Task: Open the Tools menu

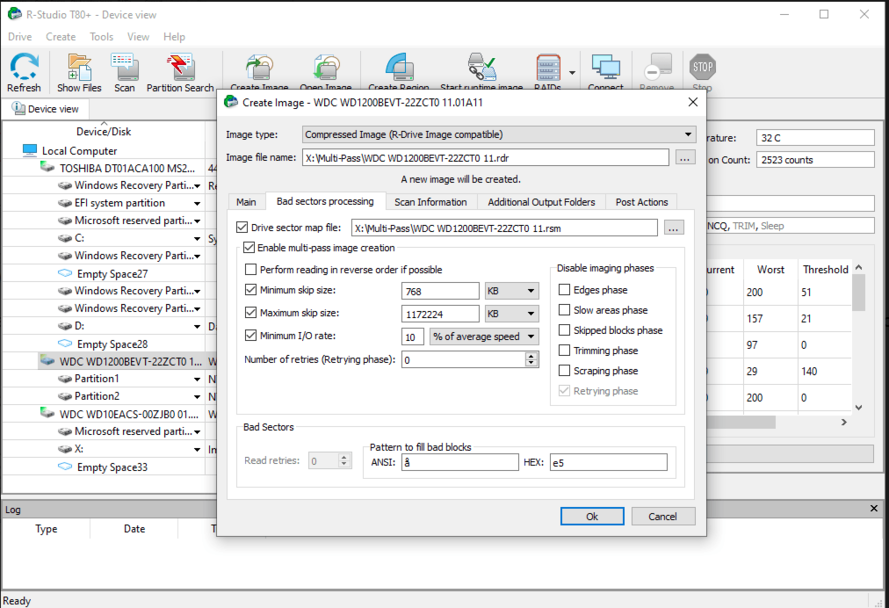Action: coord(101,37)
